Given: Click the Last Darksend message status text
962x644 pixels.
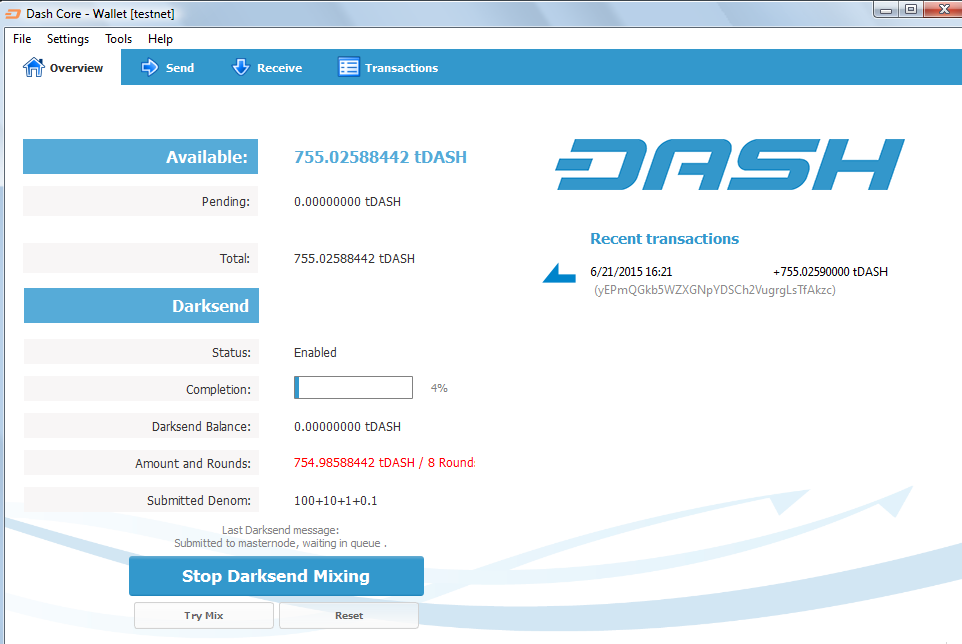Looking at the screenshot, I should click(280, 537).
